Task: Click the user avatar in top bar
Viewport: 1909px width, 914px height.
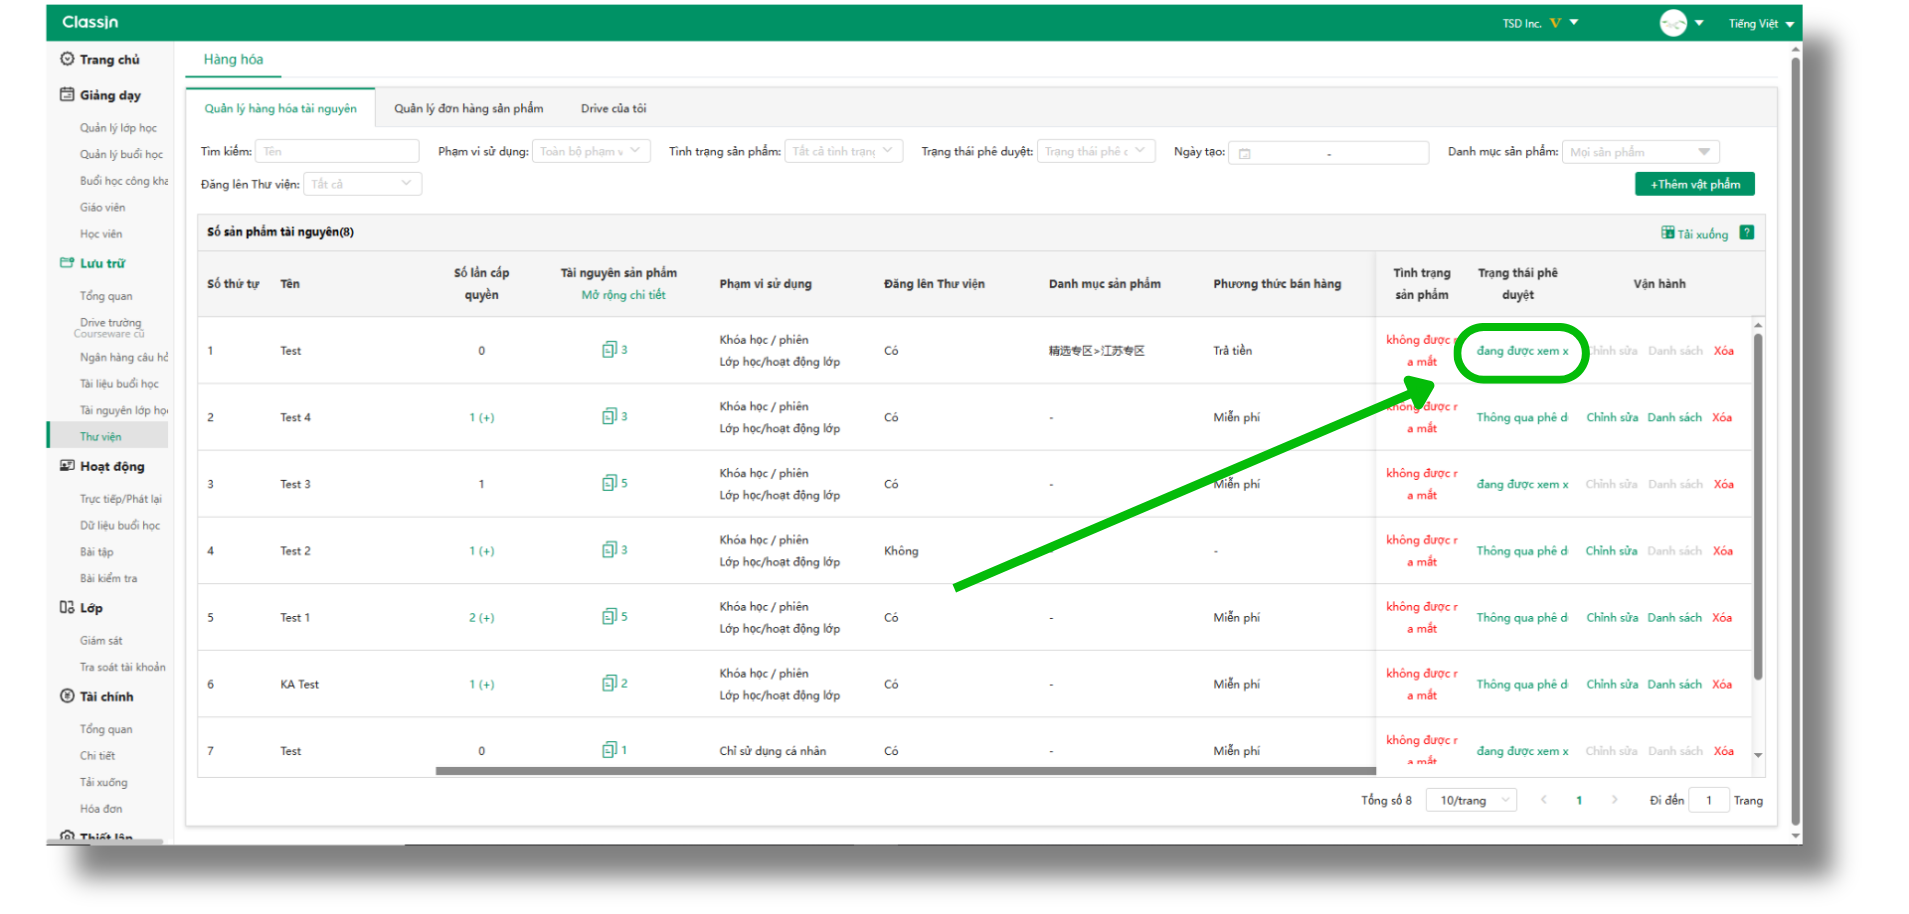Action: 1672,23
